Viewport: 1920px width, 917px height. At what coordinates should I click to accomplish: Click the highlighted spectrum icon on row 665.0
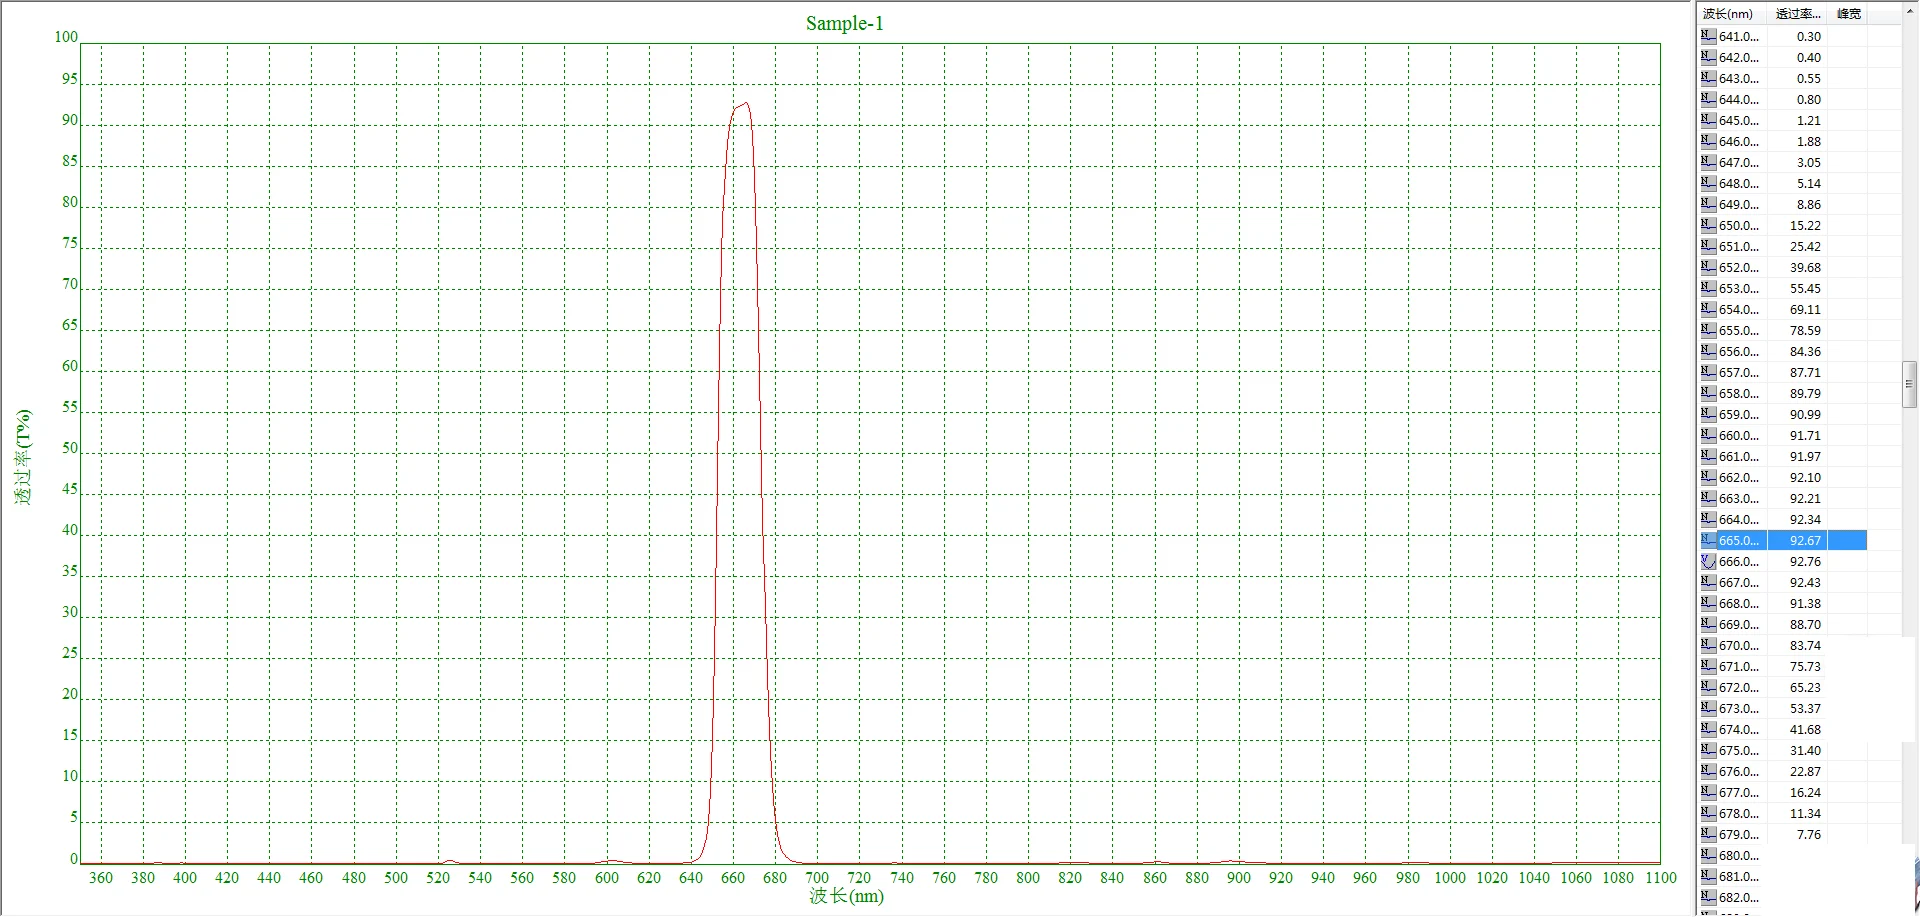1709,540
